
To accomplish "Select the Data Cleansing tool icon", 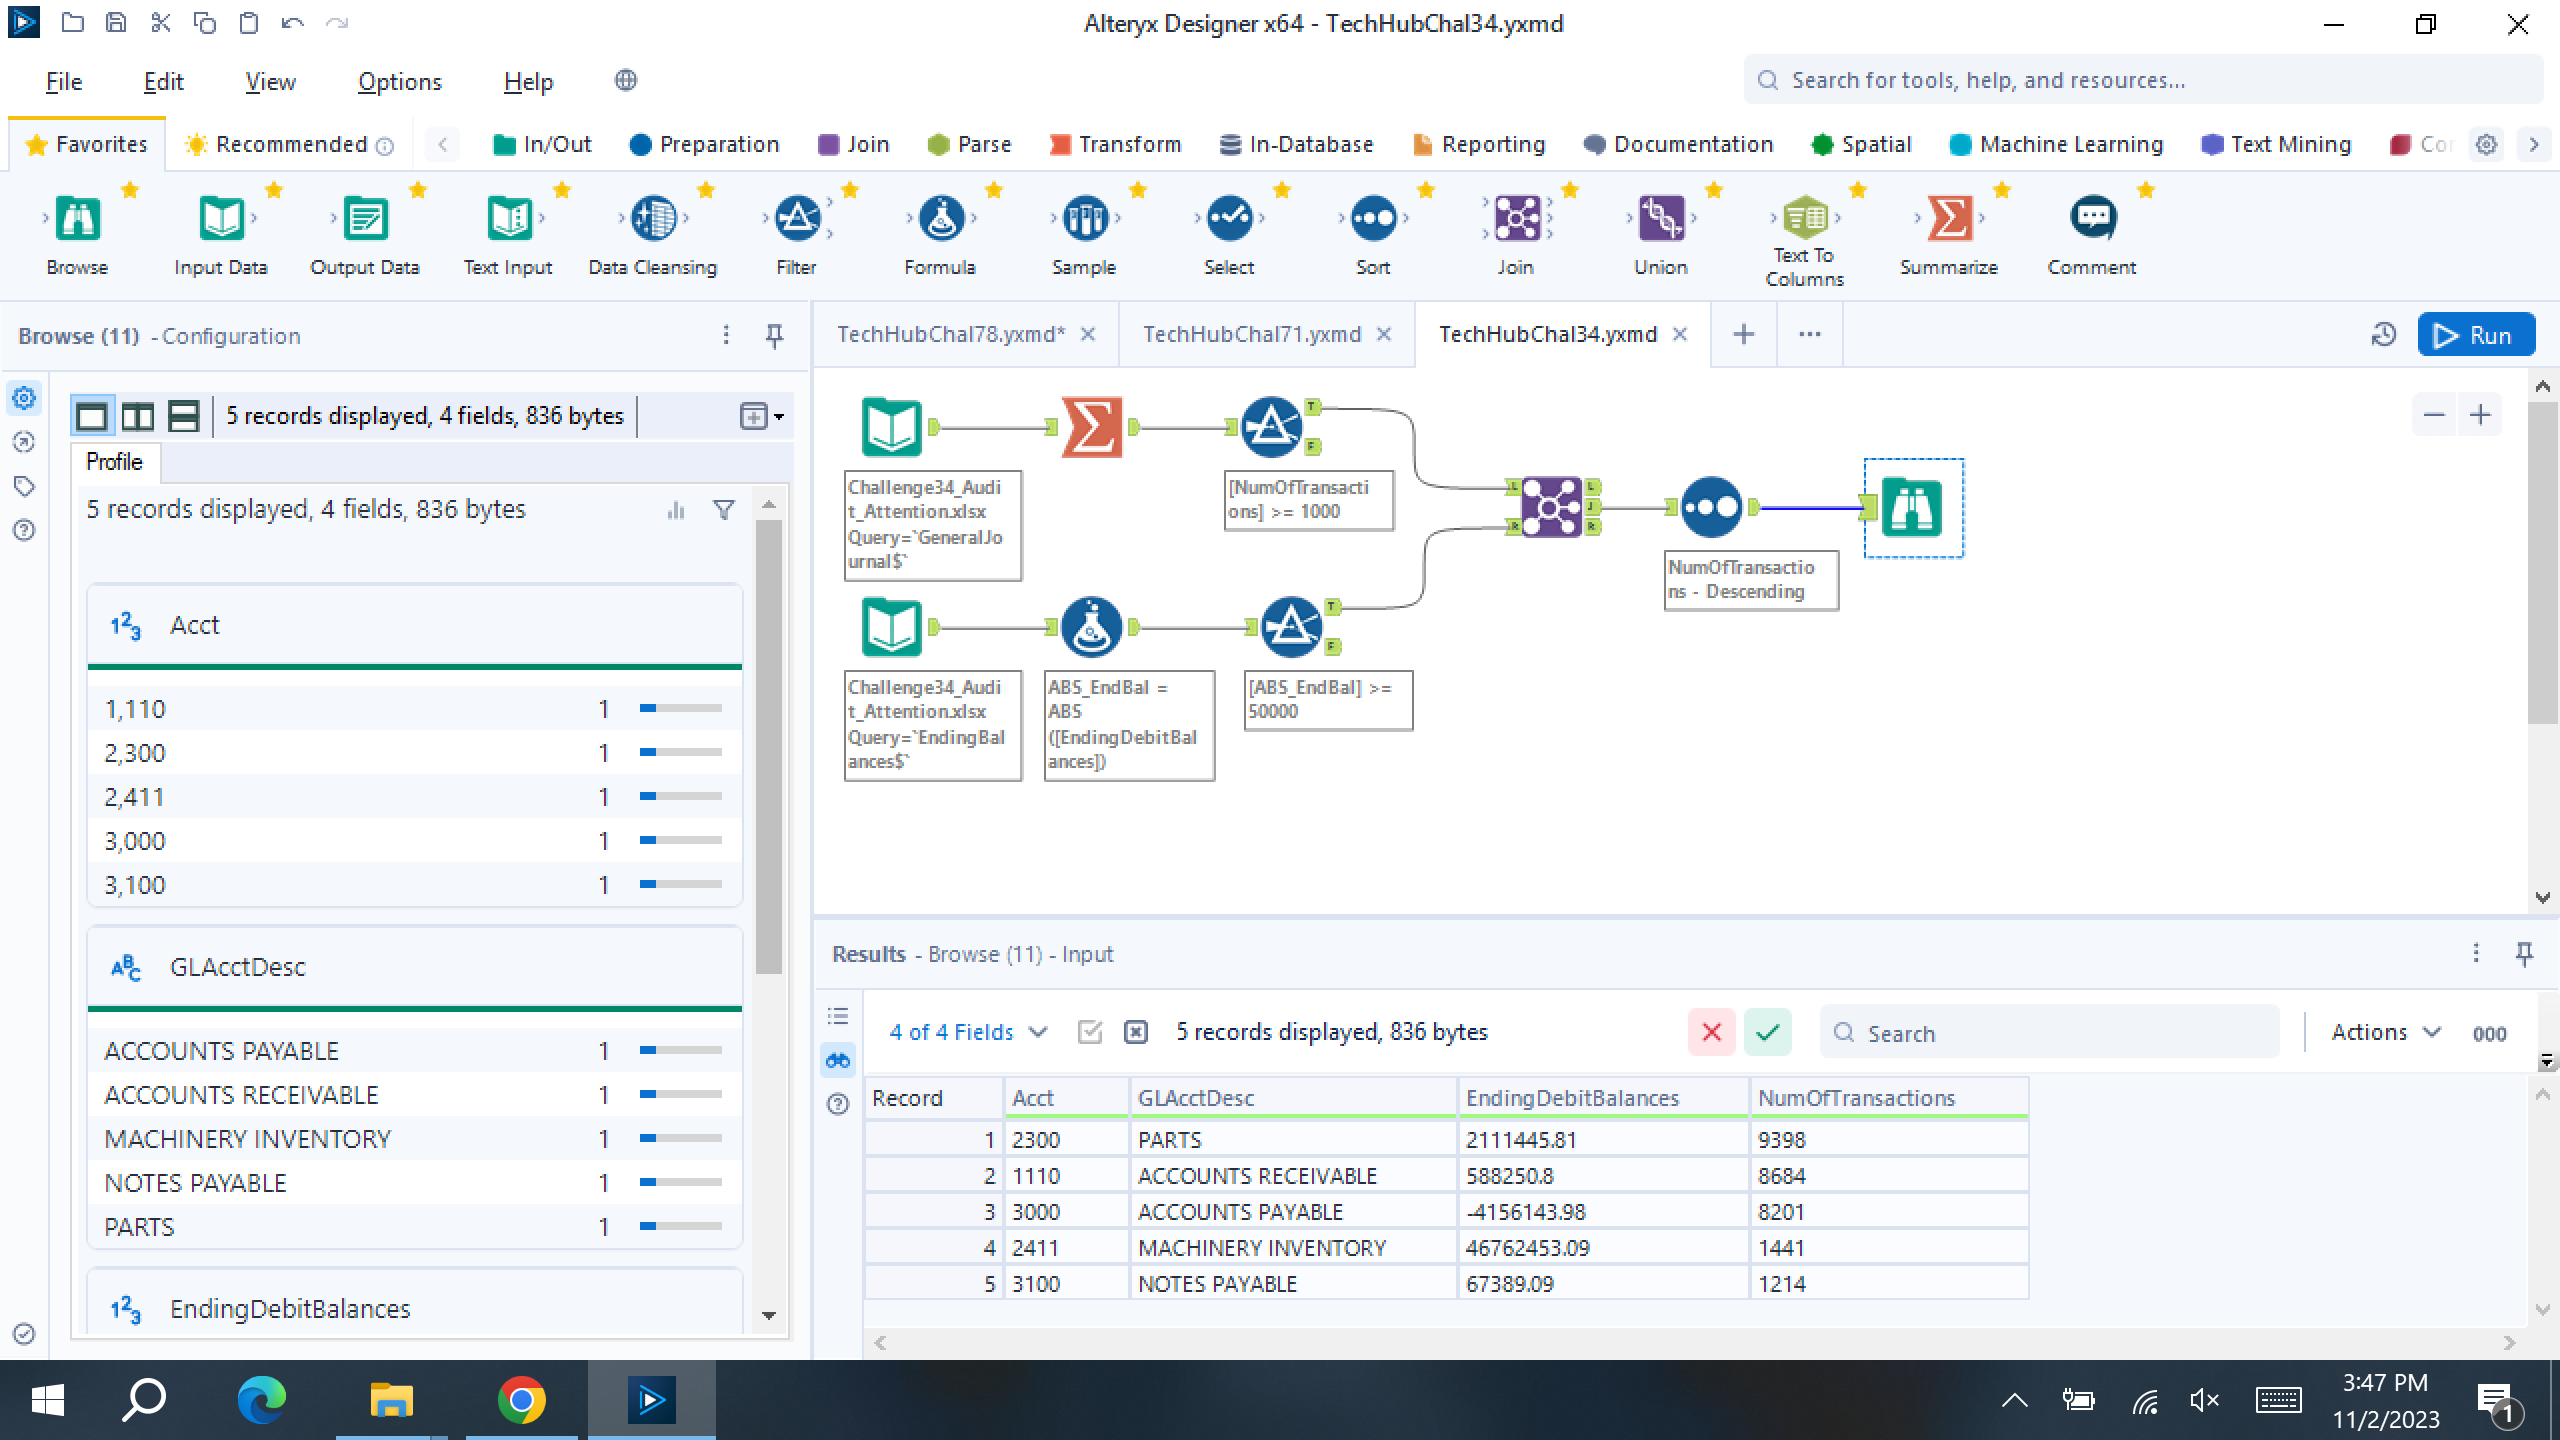I will 653,219.
